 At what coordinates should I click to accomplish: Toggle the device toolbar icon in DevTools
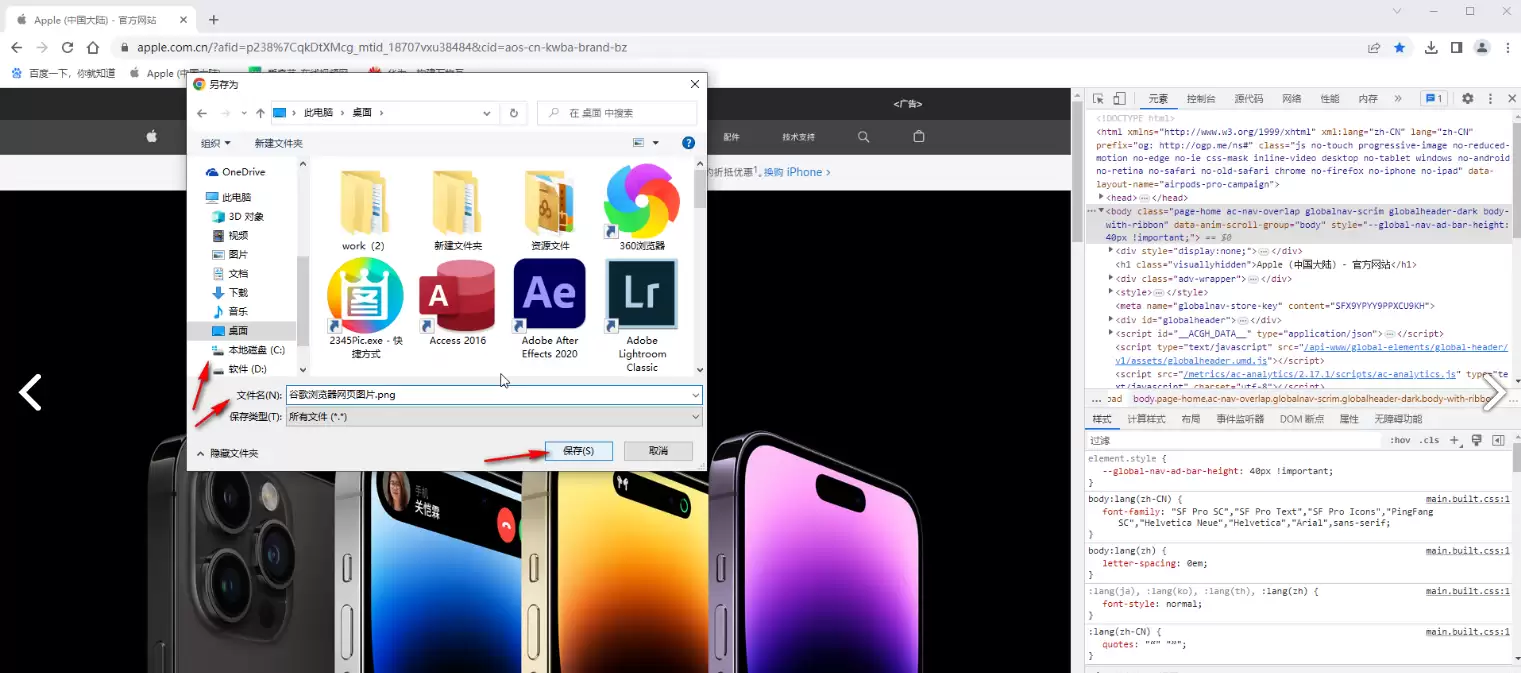tap(1120, 99)
